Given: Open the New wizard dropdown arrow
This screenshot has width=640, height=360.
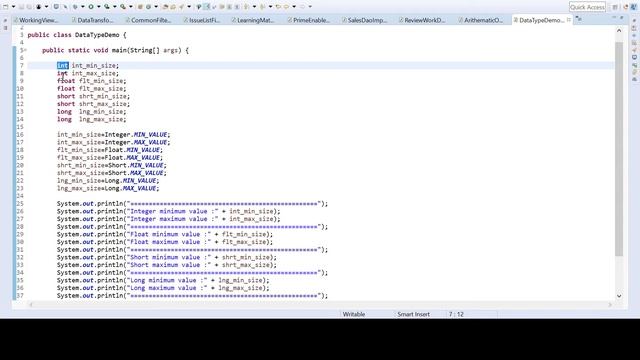Looking at the screenshot, I should point(13,7).
